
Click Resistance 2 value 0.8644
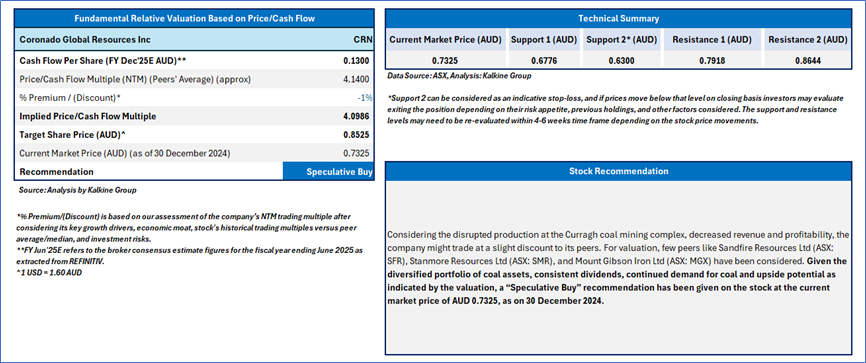tap(807, 61)
